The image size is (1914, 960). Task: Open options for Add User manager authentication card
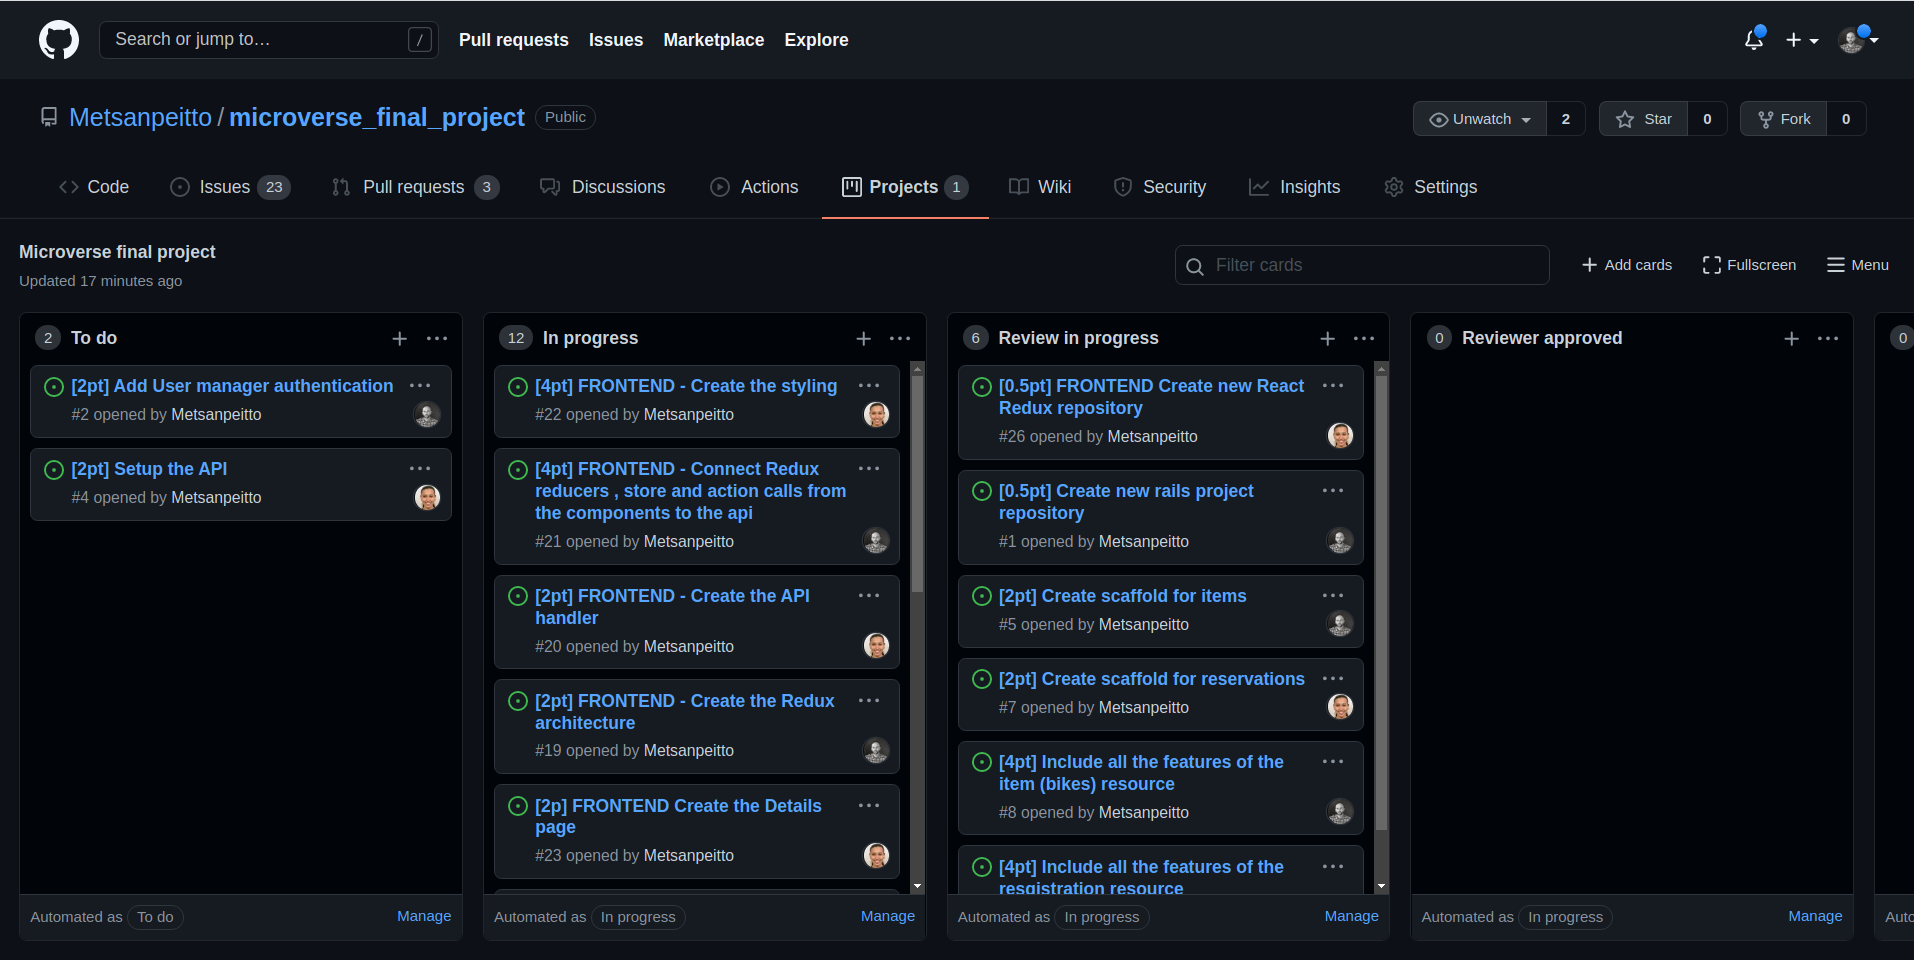(x=420, y=386)
